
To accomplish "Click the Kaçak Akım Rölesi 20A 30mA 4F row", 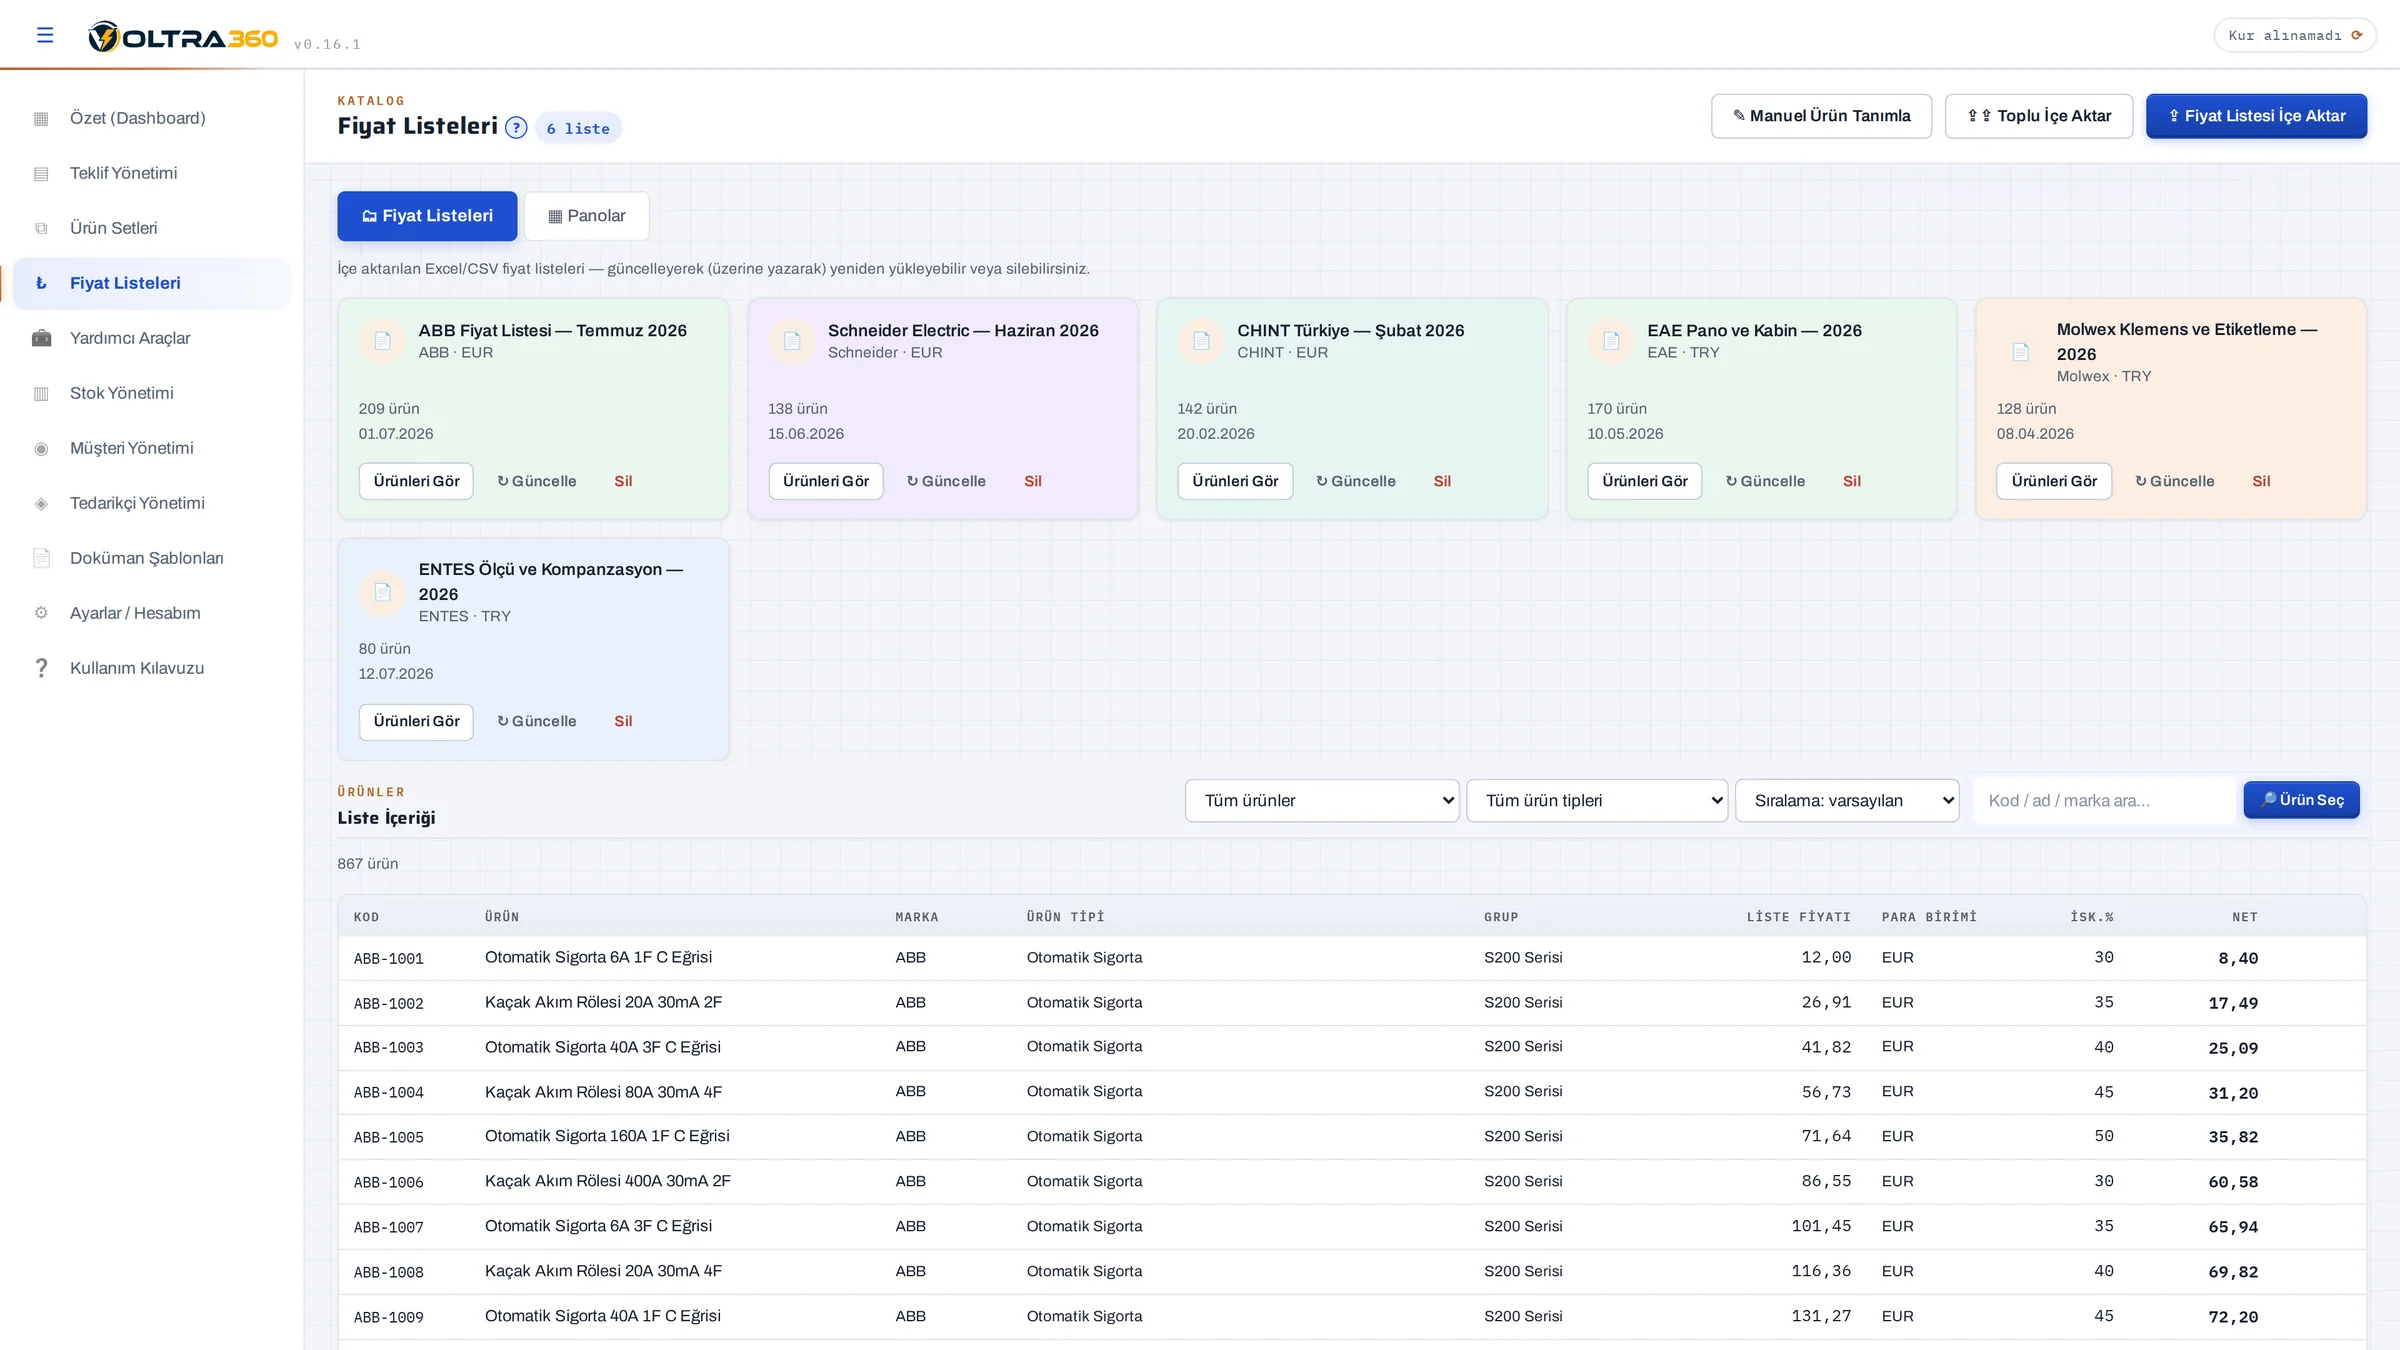I will coord(1352,1271).
